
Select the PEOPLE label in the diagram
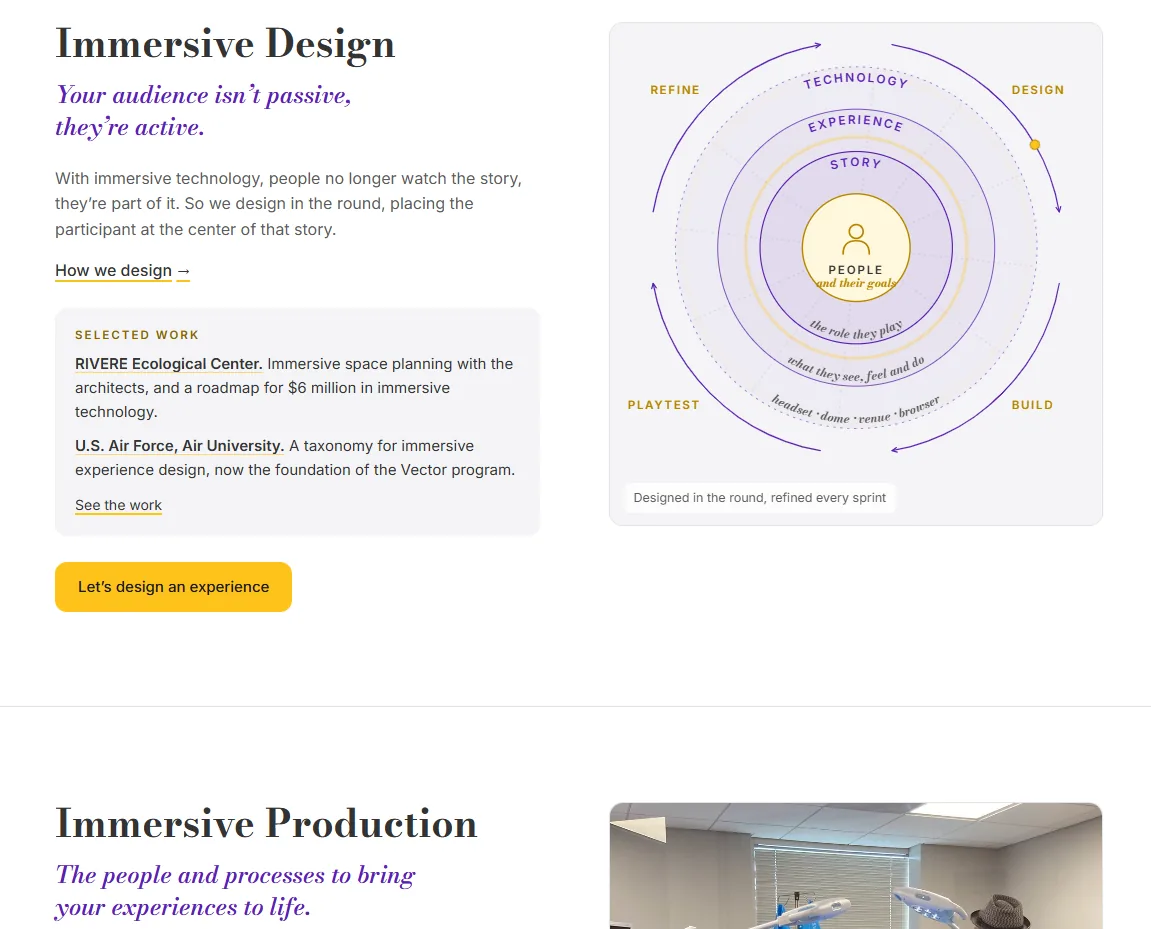[856, 270]
